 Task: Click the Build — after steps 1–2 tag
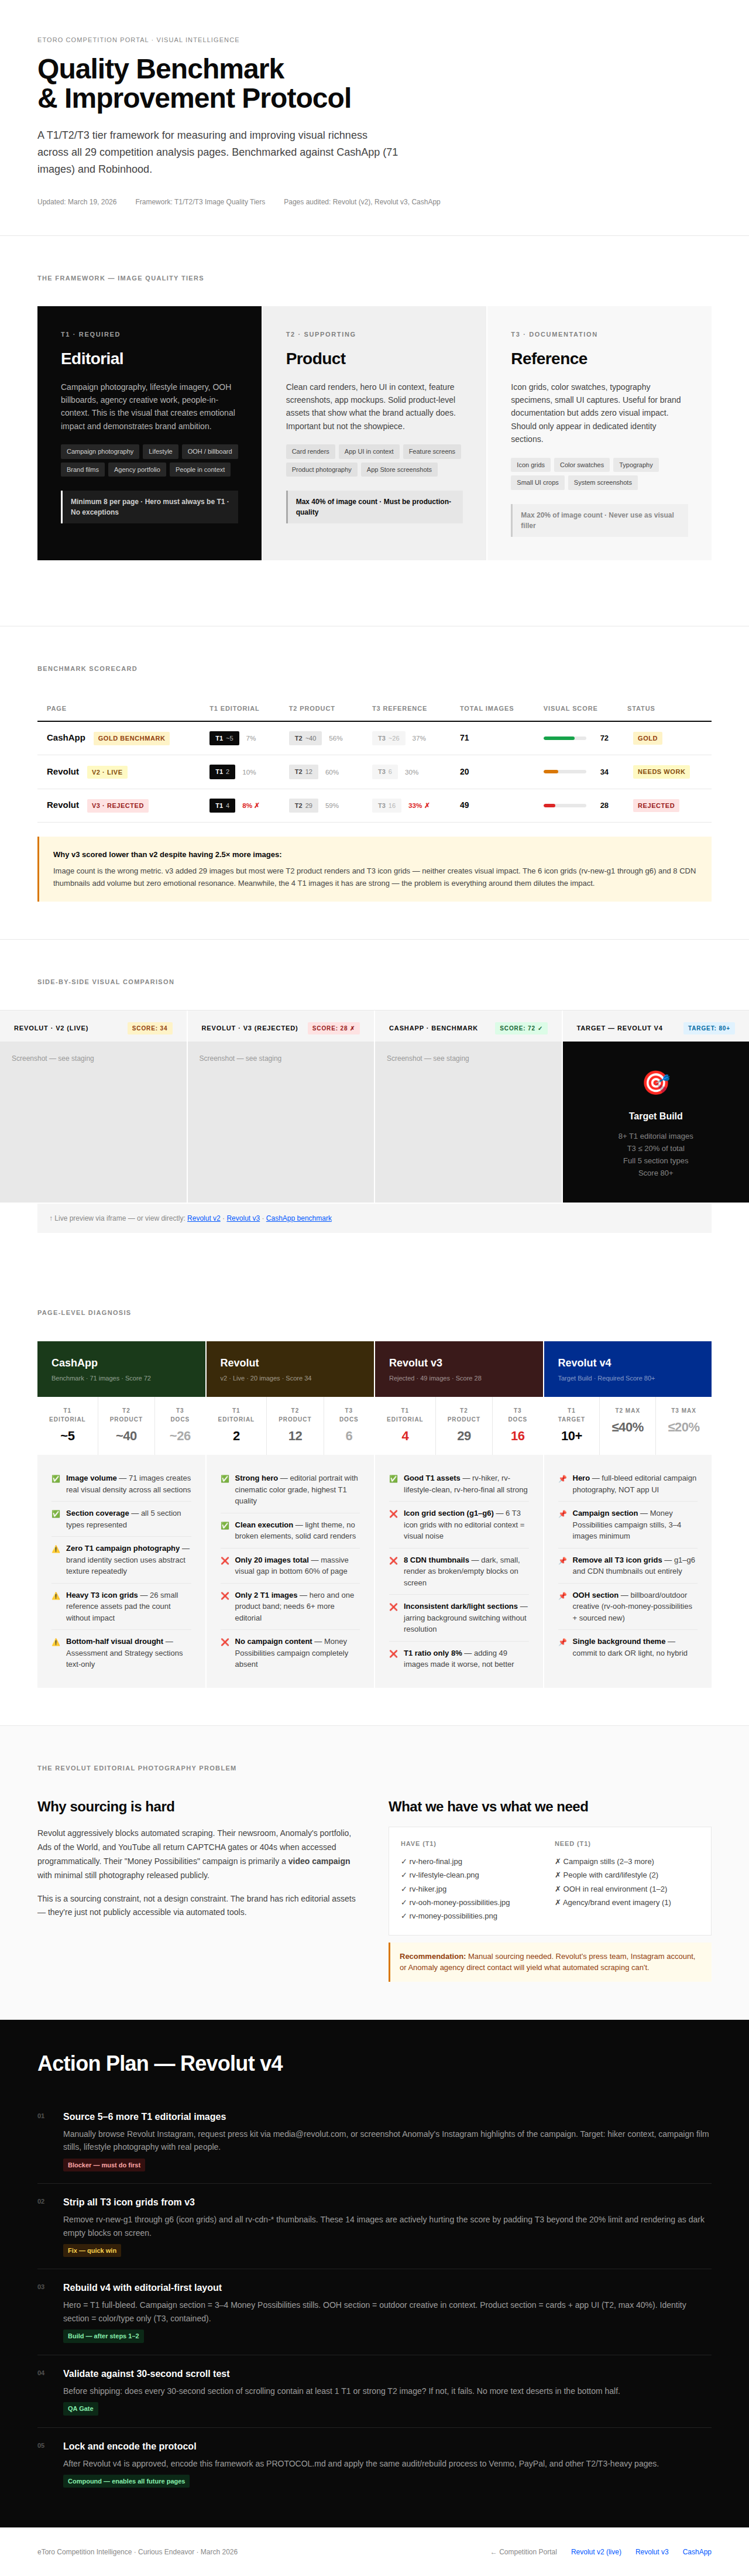[103, 2336]
